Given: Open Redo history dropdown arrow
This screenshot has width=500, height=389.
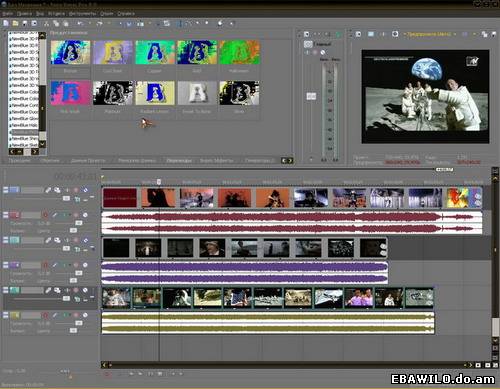Looking at the screenshot, I should coord(109,23).
